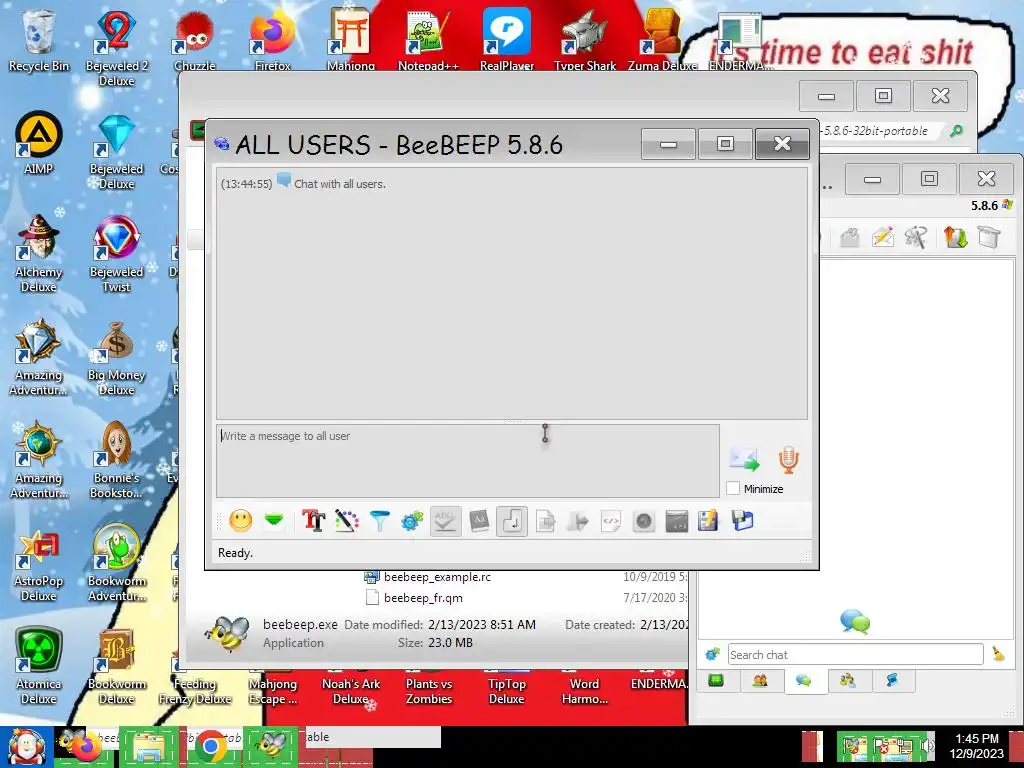Select the Atomica Deluxe desktop shortcut

point(39,666)
